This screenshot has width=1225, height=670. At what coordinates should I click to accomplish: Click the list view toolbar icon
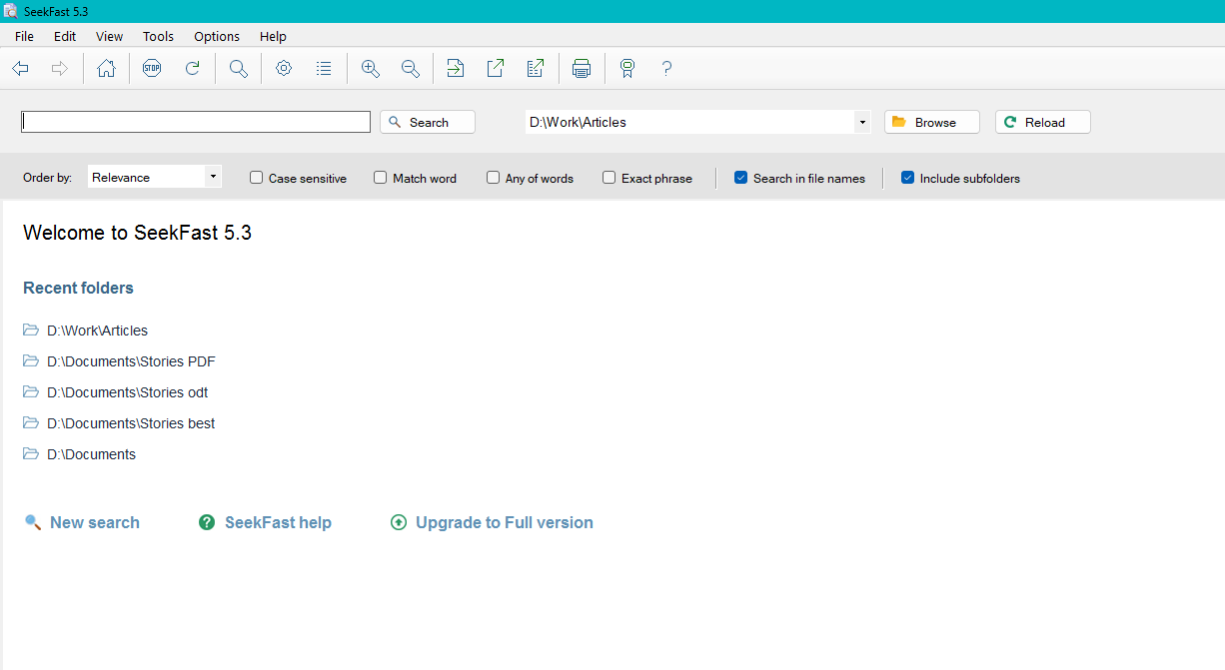click(x=324, y=69)
